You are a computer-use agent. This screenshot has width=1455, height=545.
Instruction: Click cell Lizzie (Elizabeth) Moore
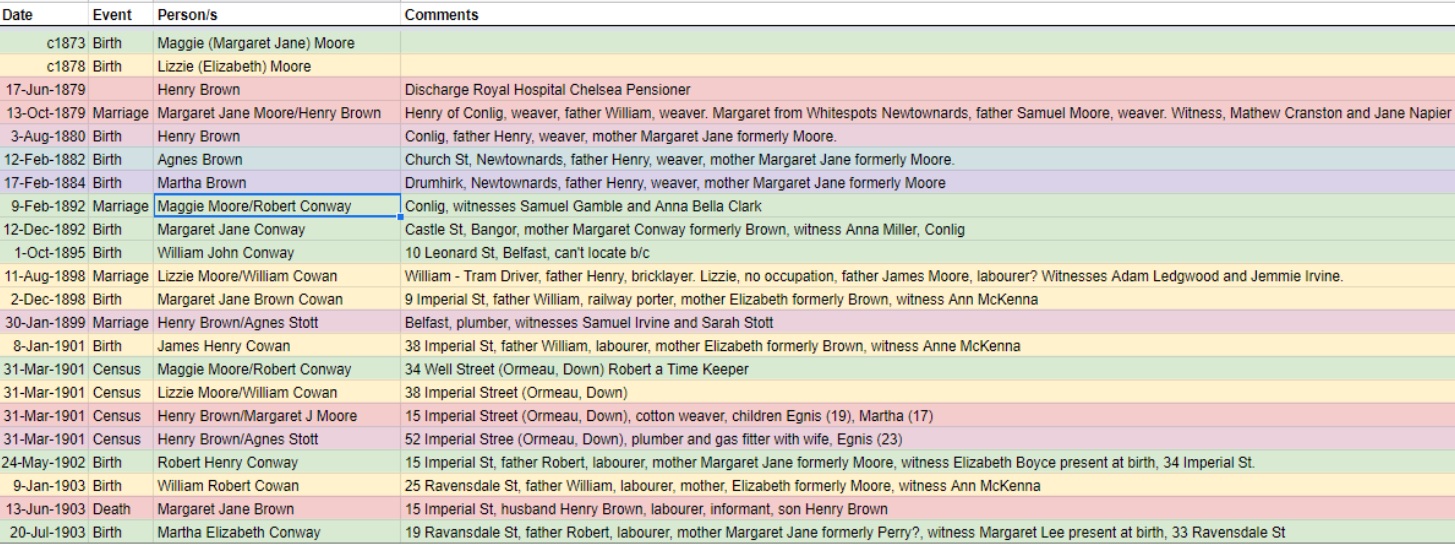[277, 67]
